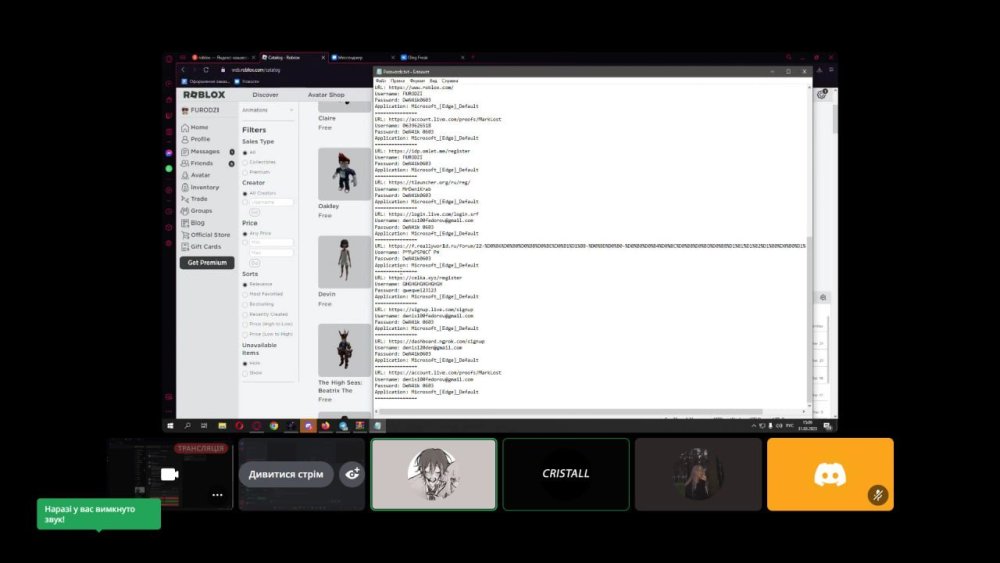This screenshot has height=563, width=1000.
Task: Open the Avatar Shop tab on Roblox
Action: [x=326, y=95]
